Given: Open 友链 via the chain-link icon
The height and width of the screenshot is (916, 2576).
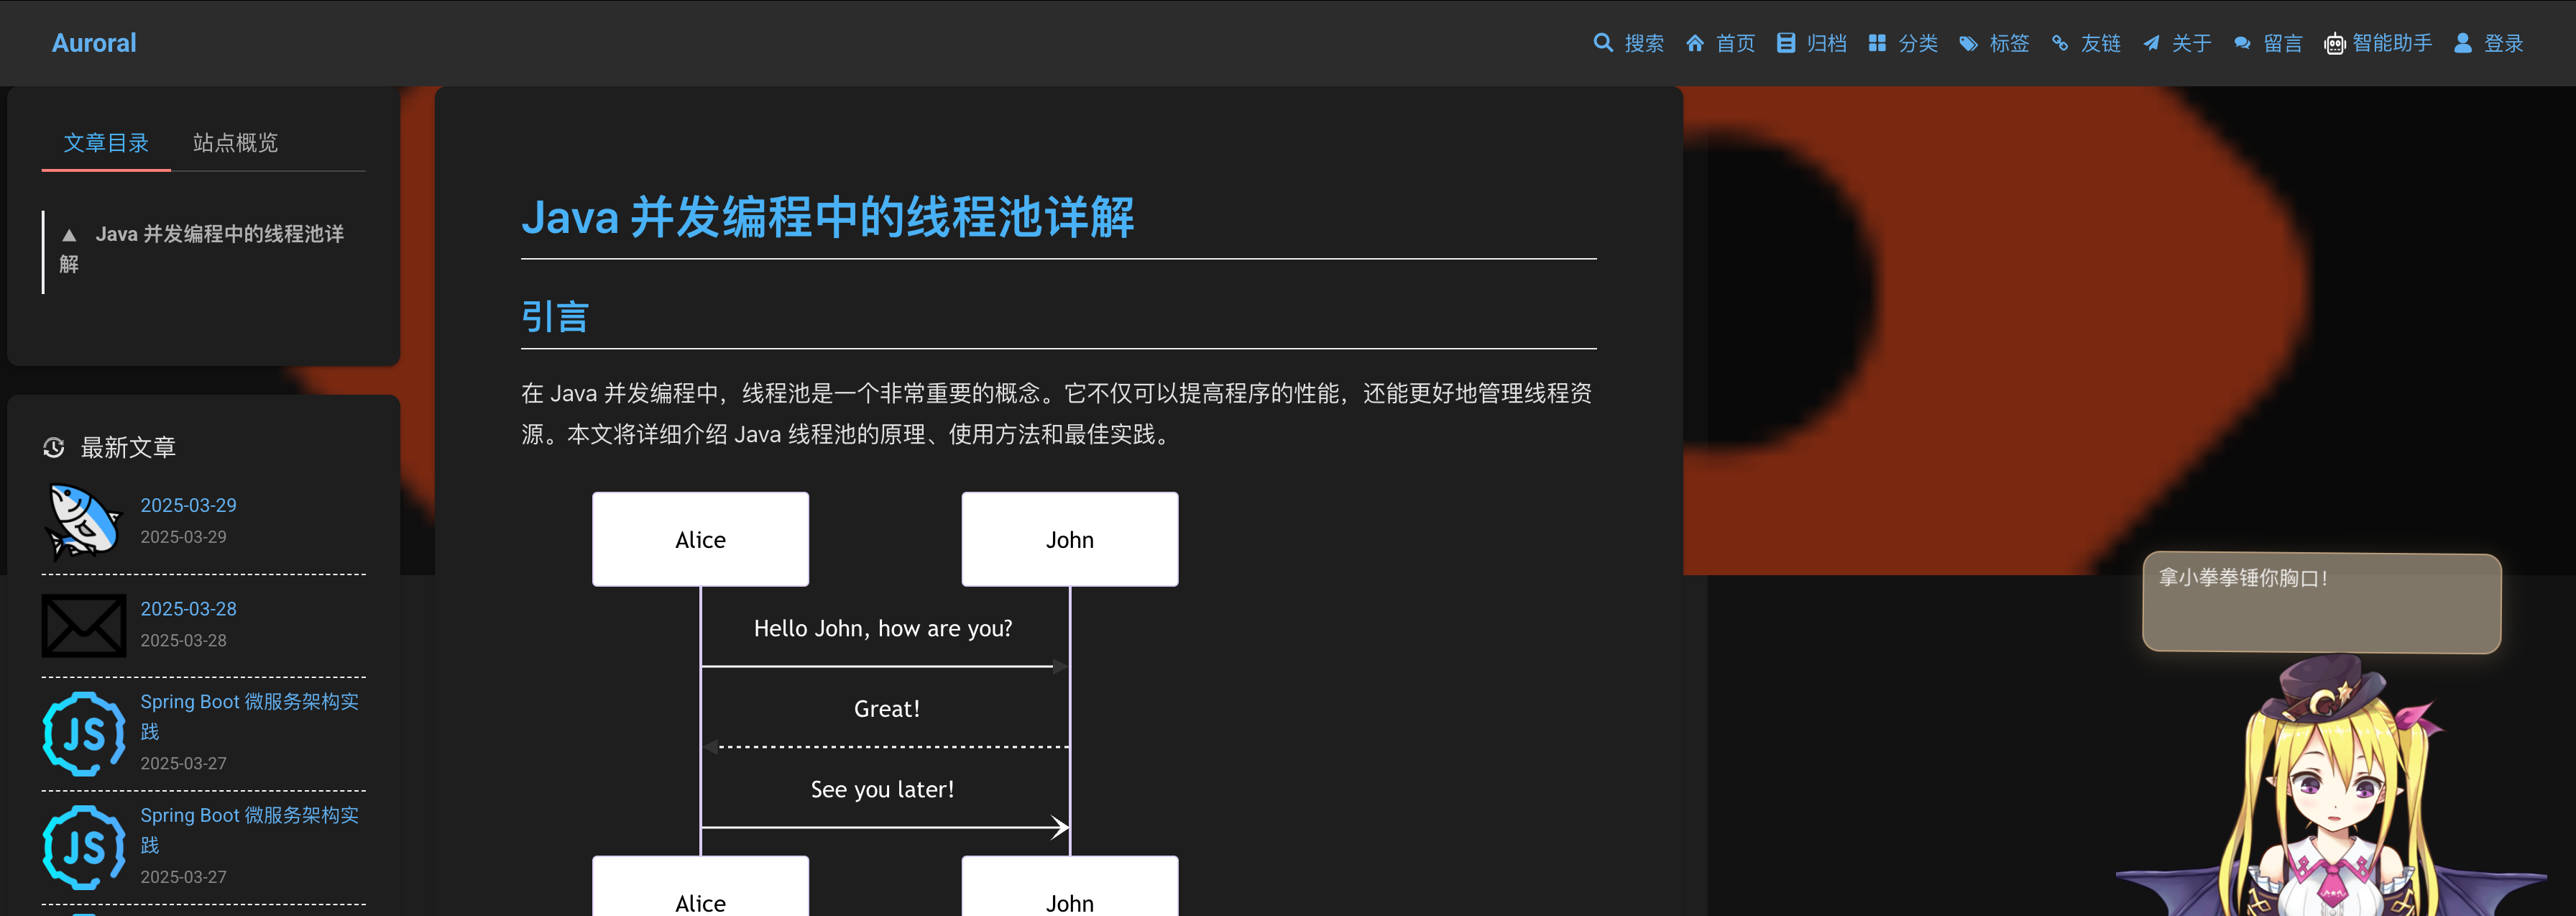Looking at the screenshot, I should click(x=2060, y=43).
